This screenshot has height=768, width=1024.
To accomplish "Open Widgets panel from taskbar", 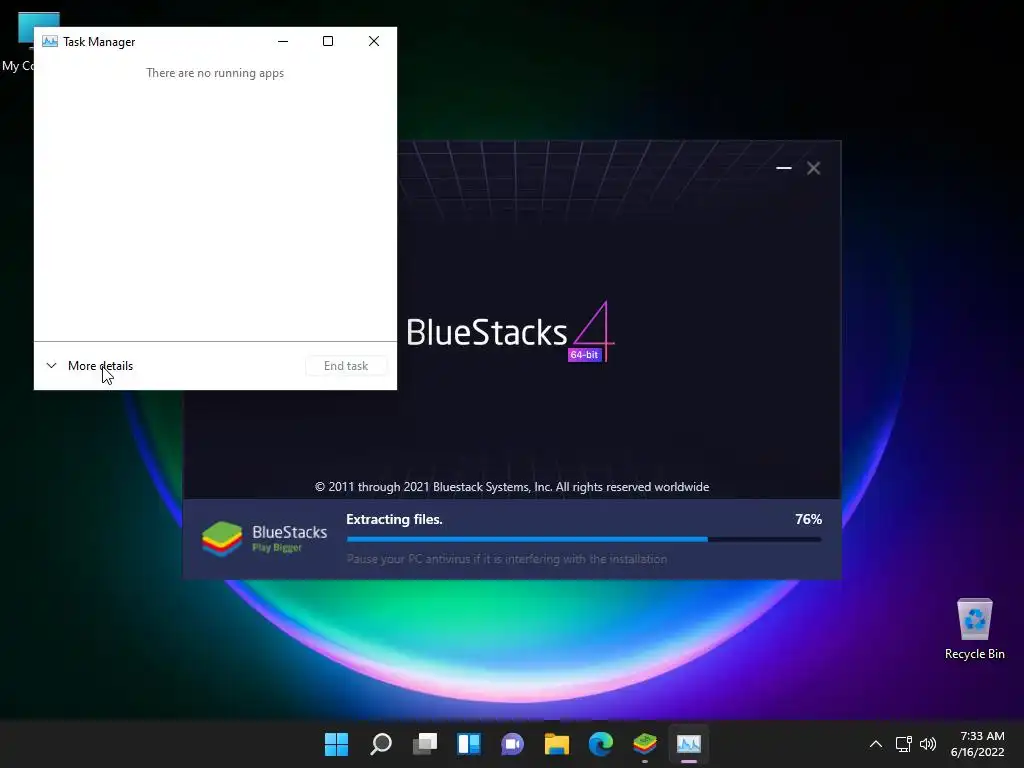I will (x=469, y=744).
